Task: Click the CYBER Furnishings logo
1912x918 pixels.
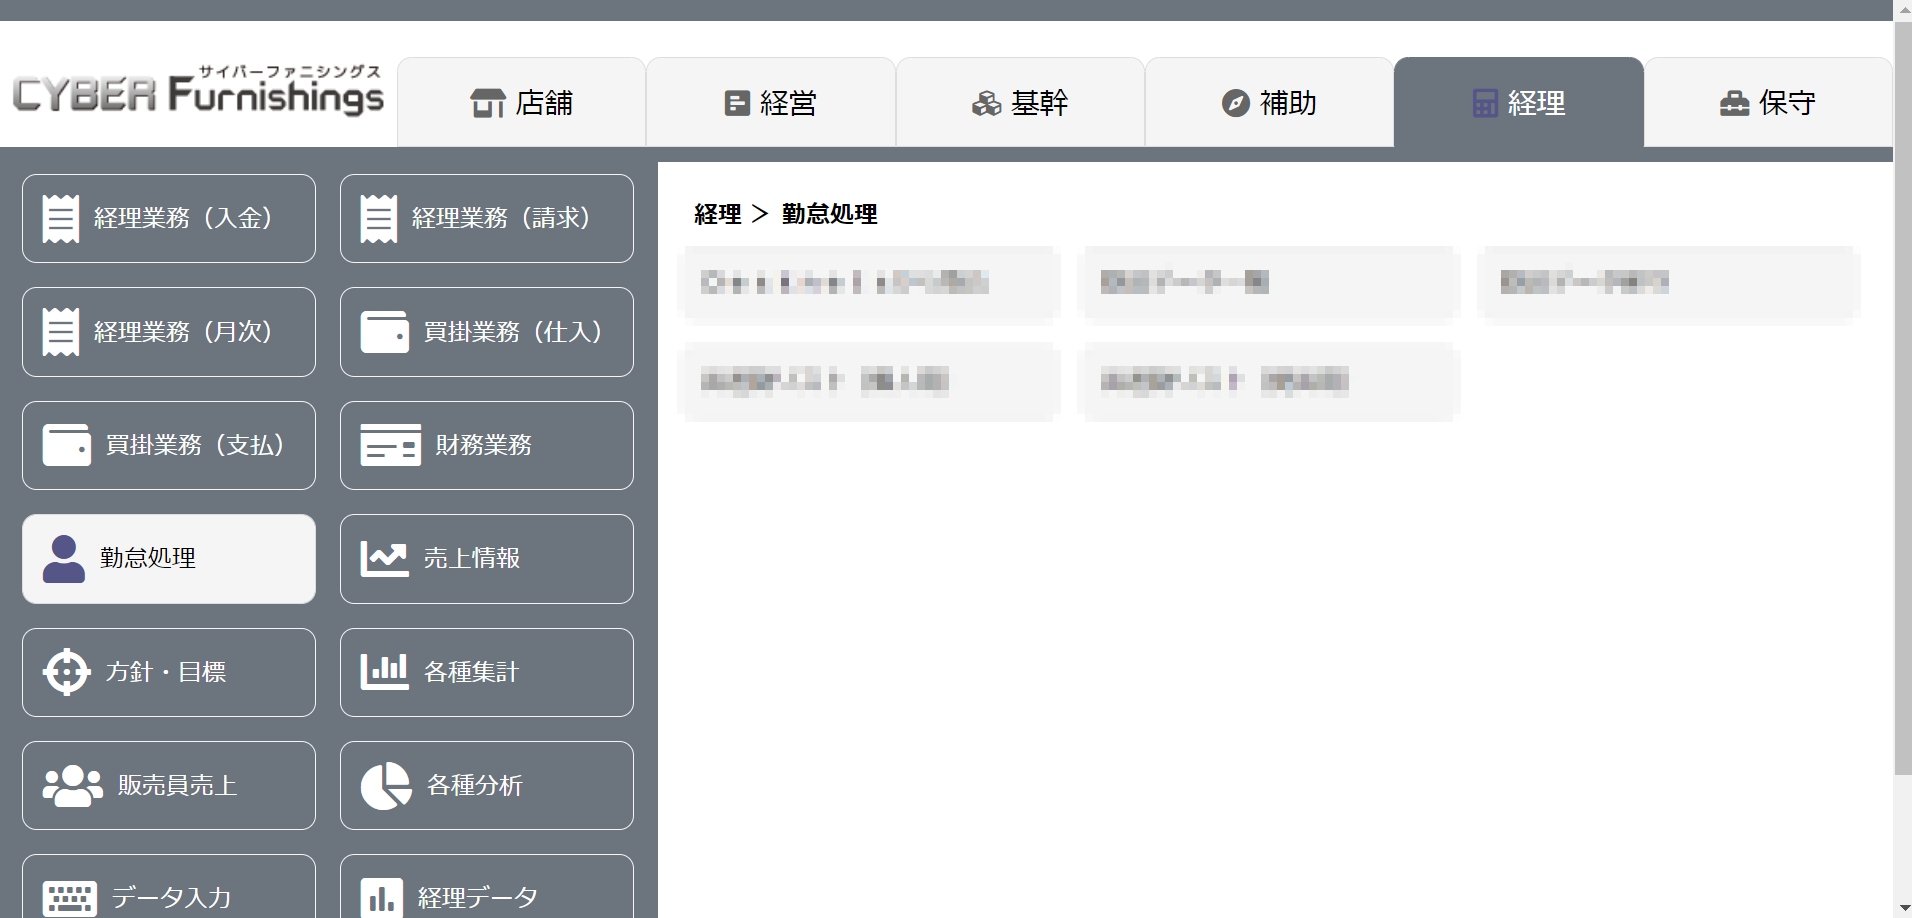Action: tap(198, 90)
